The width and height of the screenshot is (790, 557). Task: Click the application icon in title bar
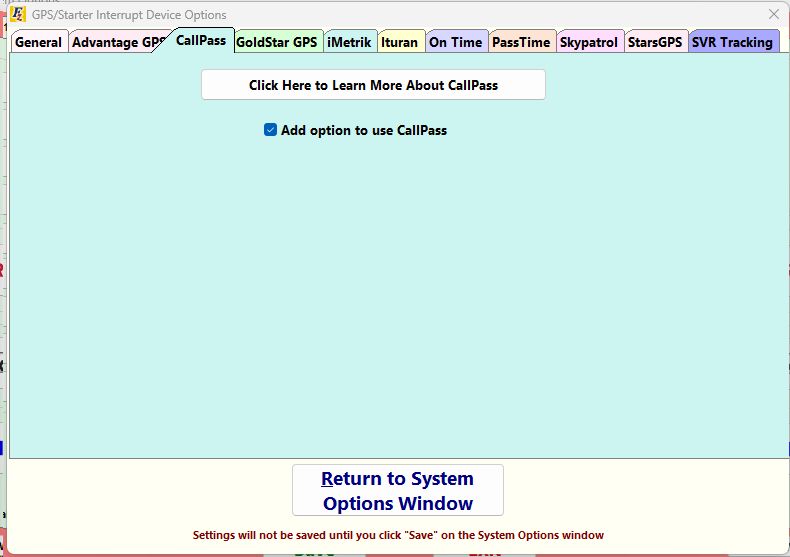18,15
